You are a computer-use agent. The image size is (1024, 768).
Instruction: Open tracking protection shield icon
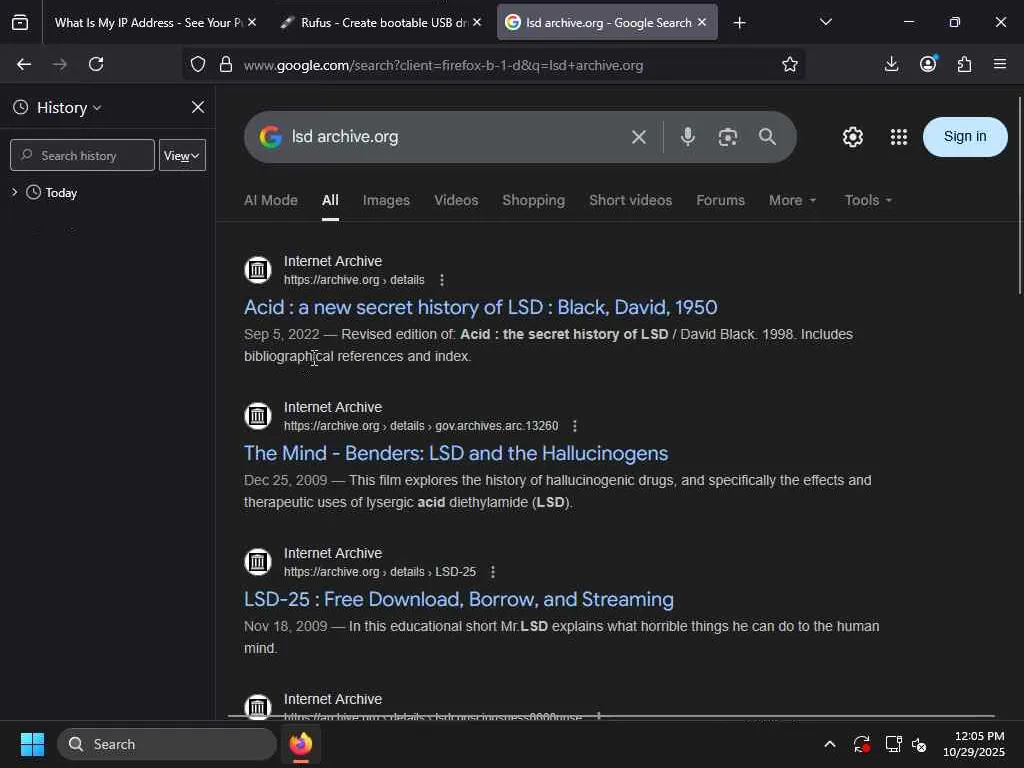tap(198, 64)
